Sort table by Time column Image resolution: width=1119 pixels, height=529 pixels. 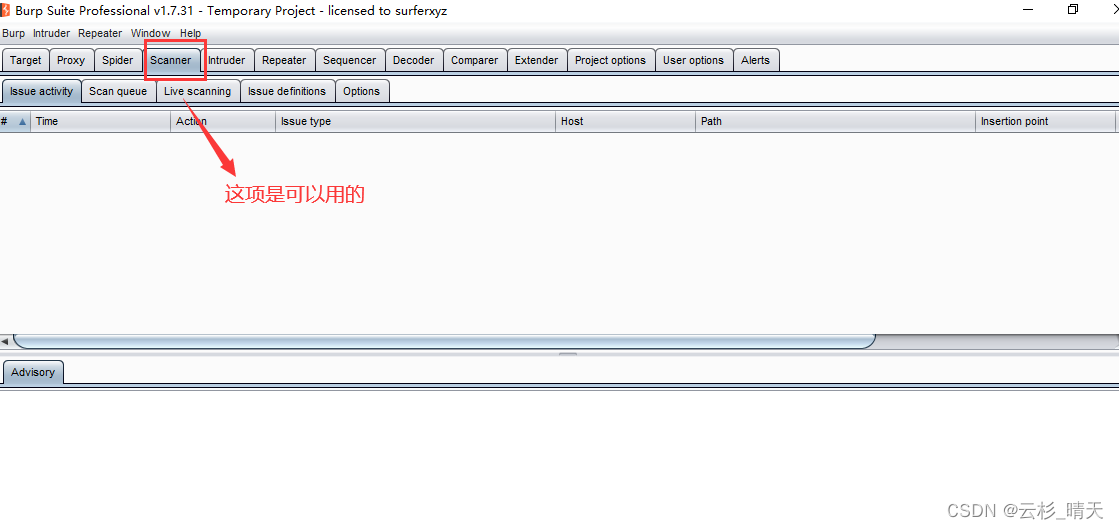pos(100,121)
